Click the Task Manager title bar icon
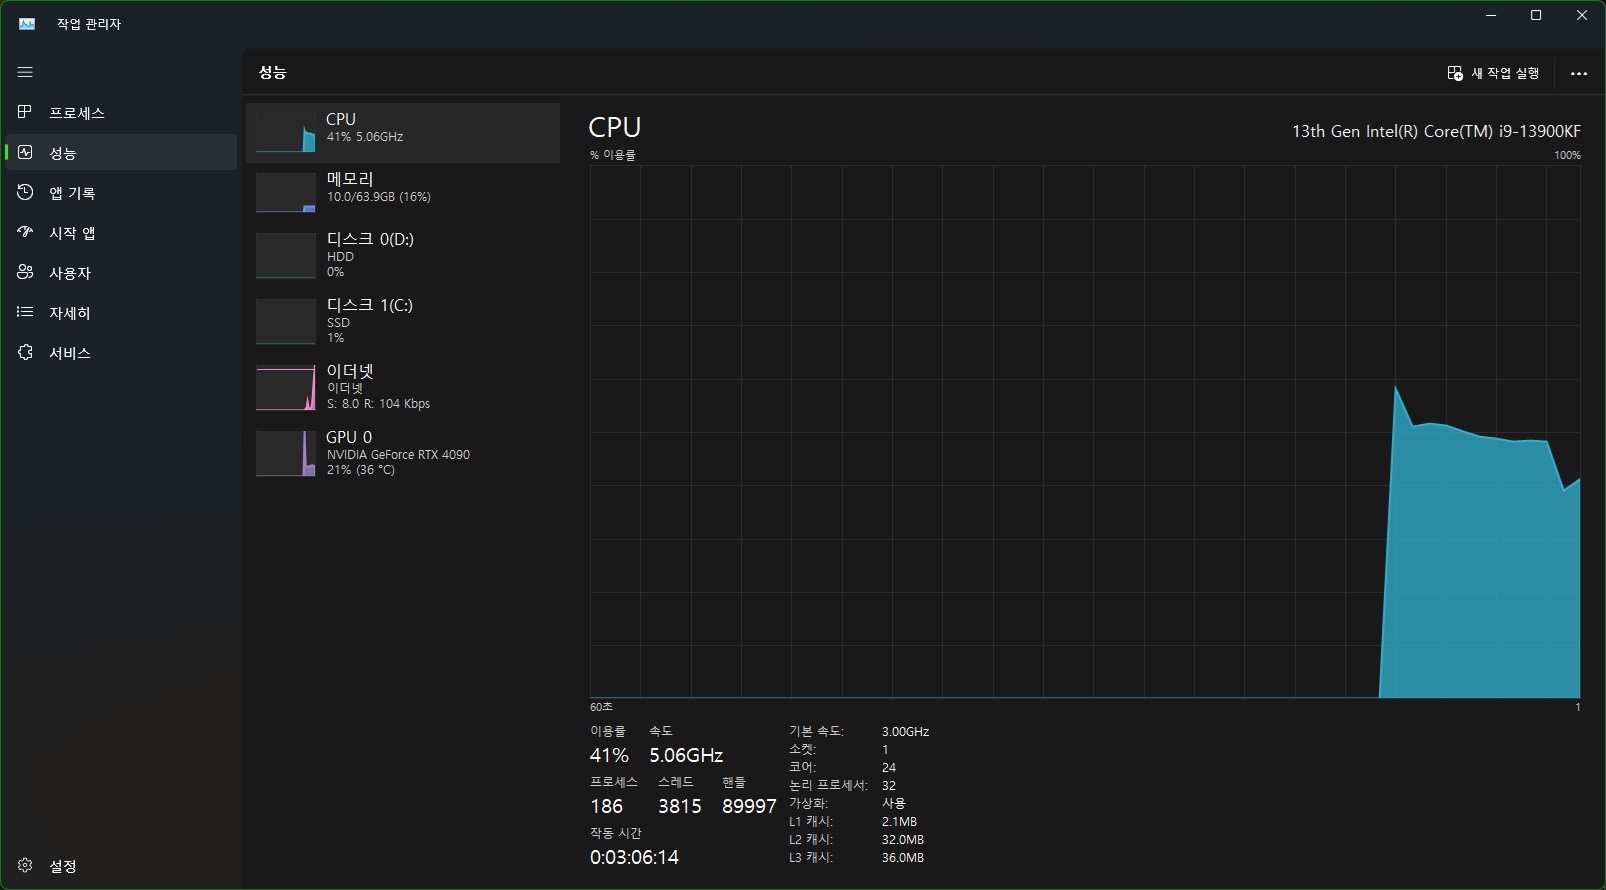The width and height of the screenshot is (1606, 890). click(x=27, y=24)
